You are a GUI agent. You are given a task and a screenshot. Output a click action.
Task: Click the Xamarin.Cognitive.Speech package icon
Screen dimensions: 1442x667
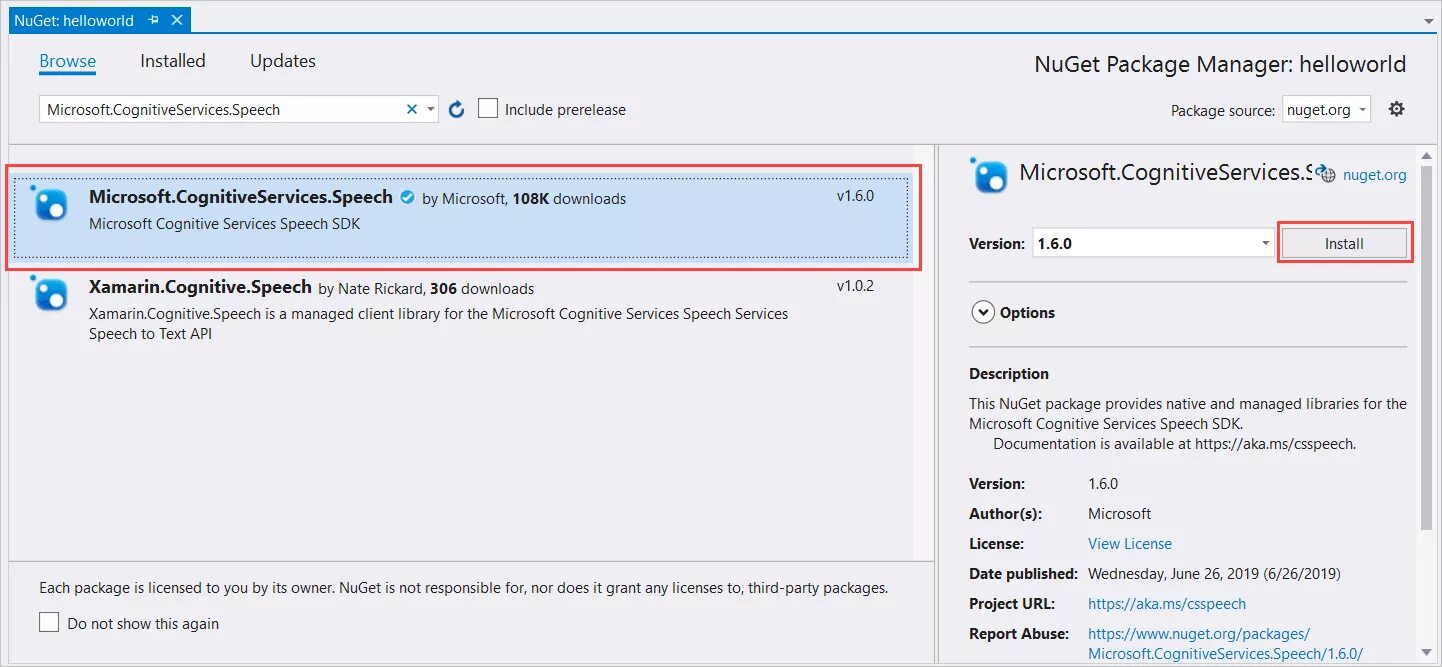coord(50,294)
